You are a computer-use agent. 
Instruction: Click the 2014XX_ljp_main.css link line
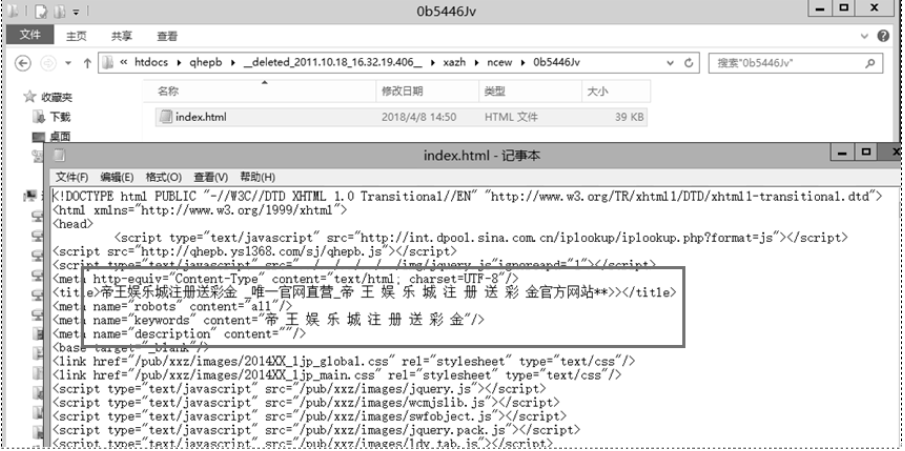click(336, 375)
